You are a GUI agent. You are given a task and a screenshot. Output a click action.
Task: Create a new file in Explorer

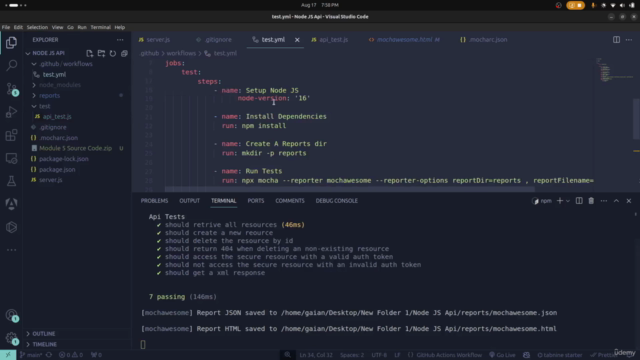[x=89, y=53]
